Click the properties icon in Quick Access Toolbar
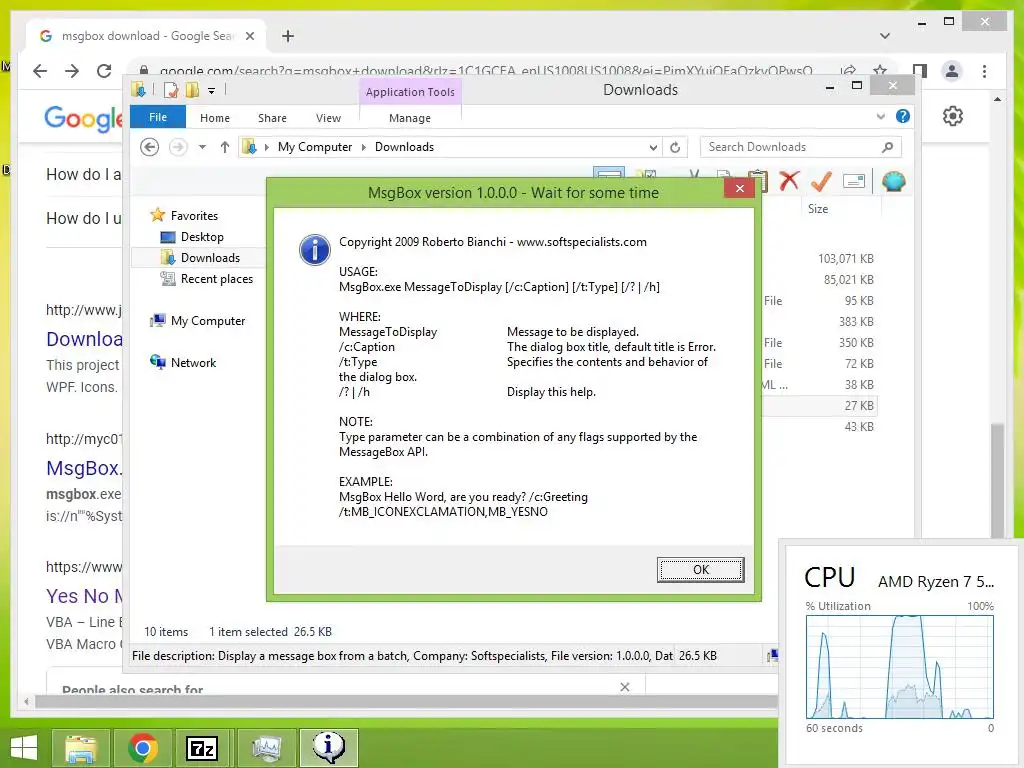The width and height of the screenshot is (1024, 768). (171, 90)
